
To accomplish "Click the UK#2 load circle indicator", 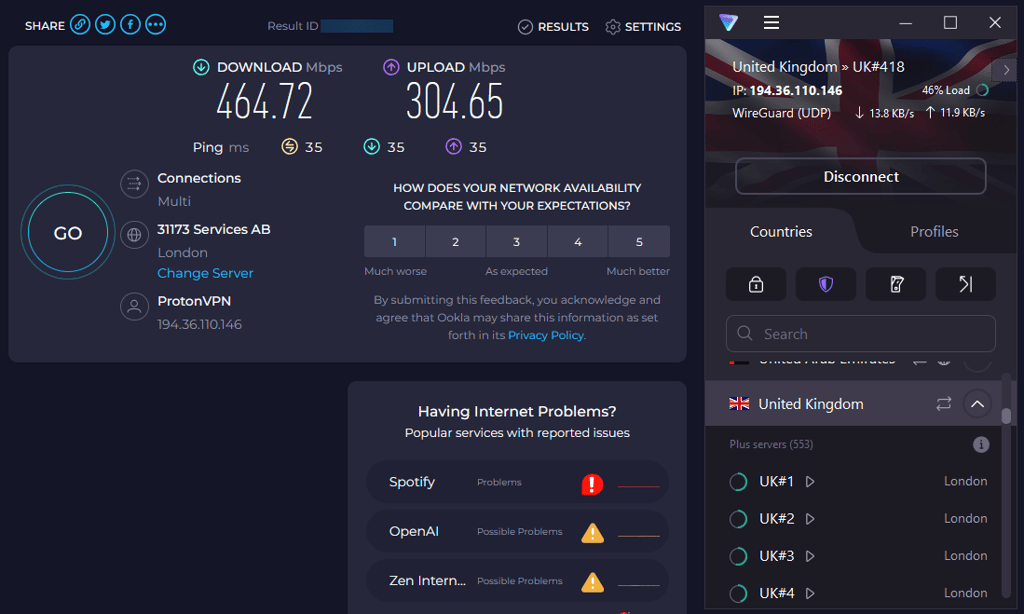I will point(738,519).
